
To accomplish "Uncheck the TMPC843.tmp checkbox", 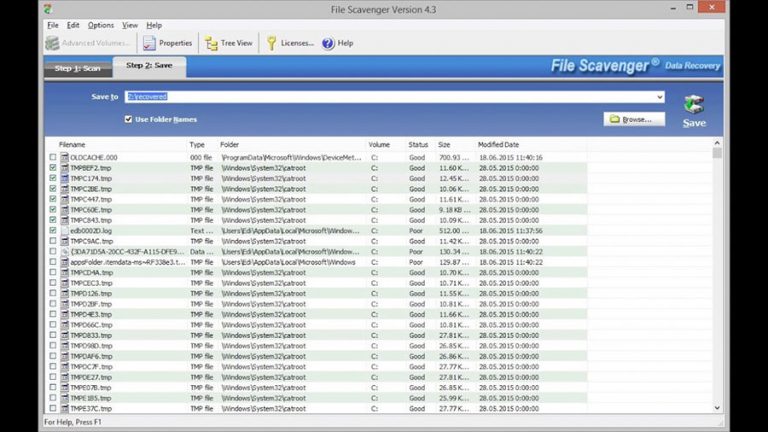I will click(x=52, y=220).
